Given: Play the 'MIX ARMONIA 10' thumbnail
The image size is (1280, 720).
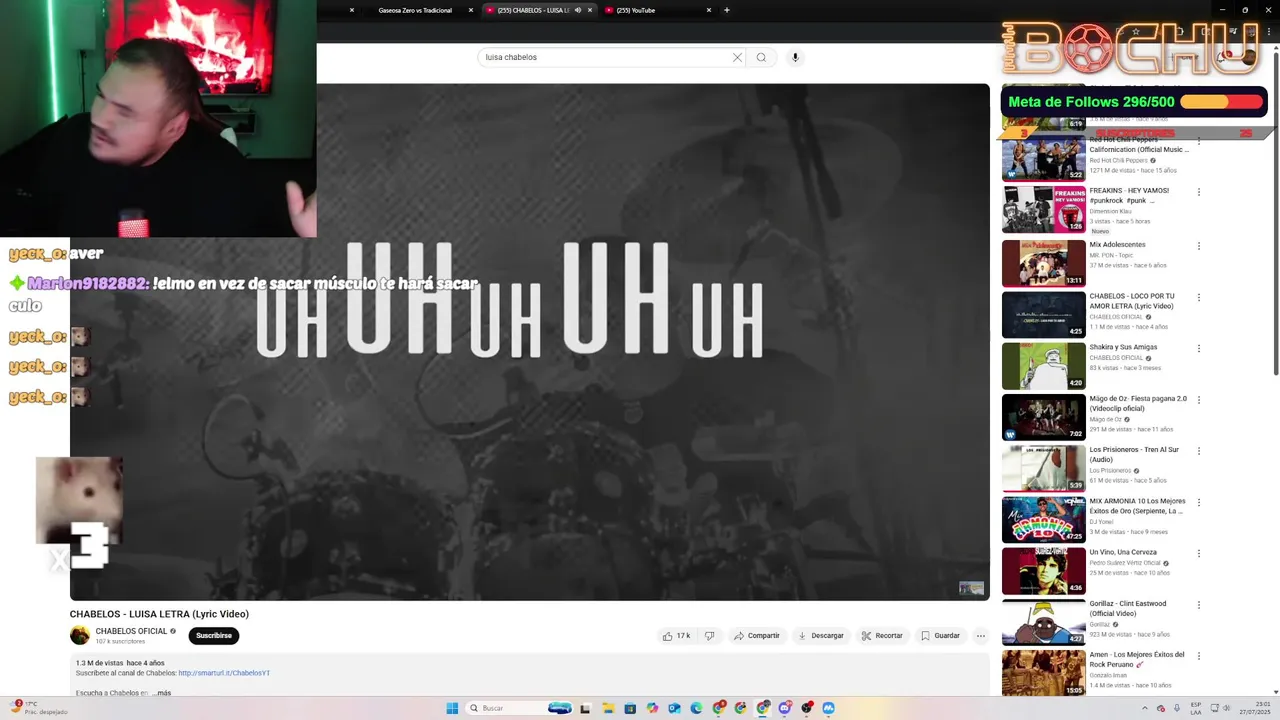Looking at the screenshot, I should [1043, 519].
